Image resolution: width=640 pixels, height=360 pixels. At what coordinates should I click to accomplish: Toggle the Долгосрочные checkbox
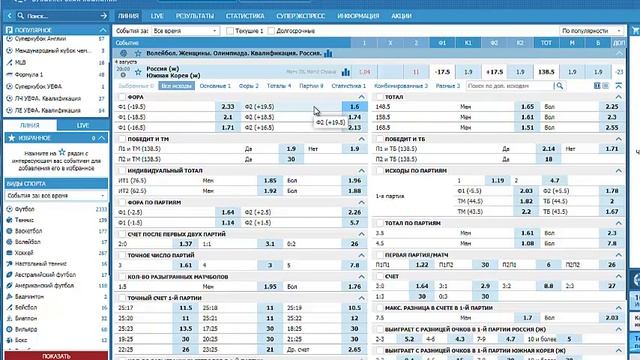271,31
